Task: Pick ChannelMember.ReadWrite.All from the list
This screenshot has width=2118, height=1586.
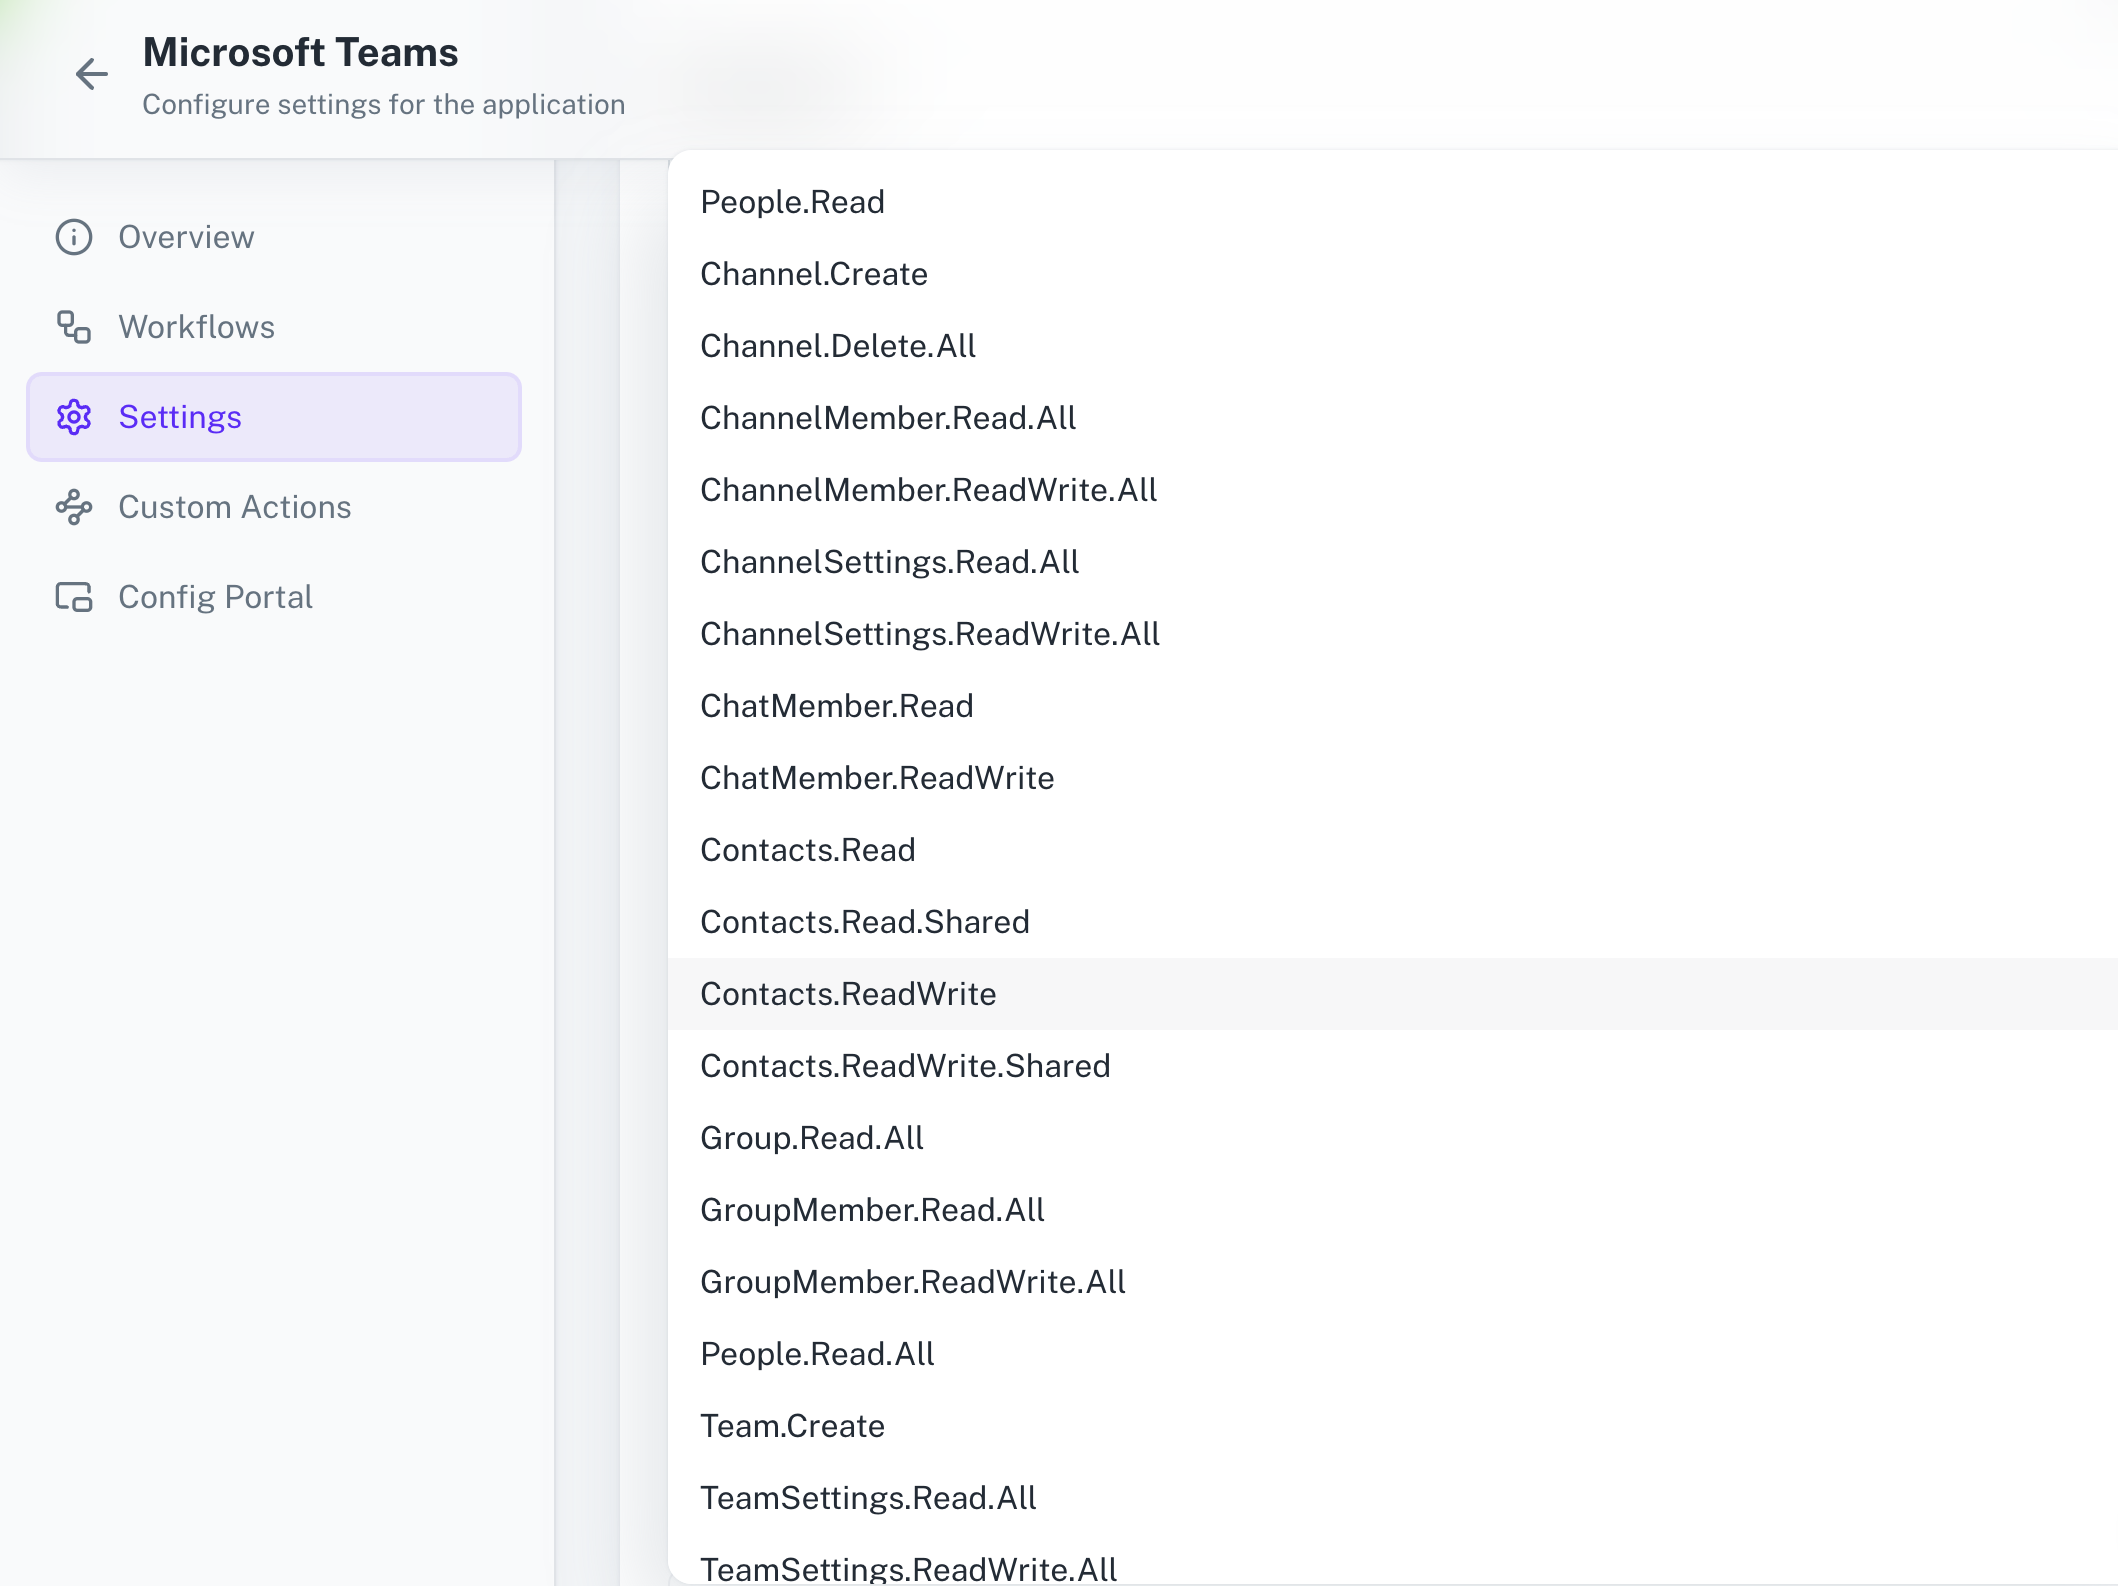Action: (928, 489)
